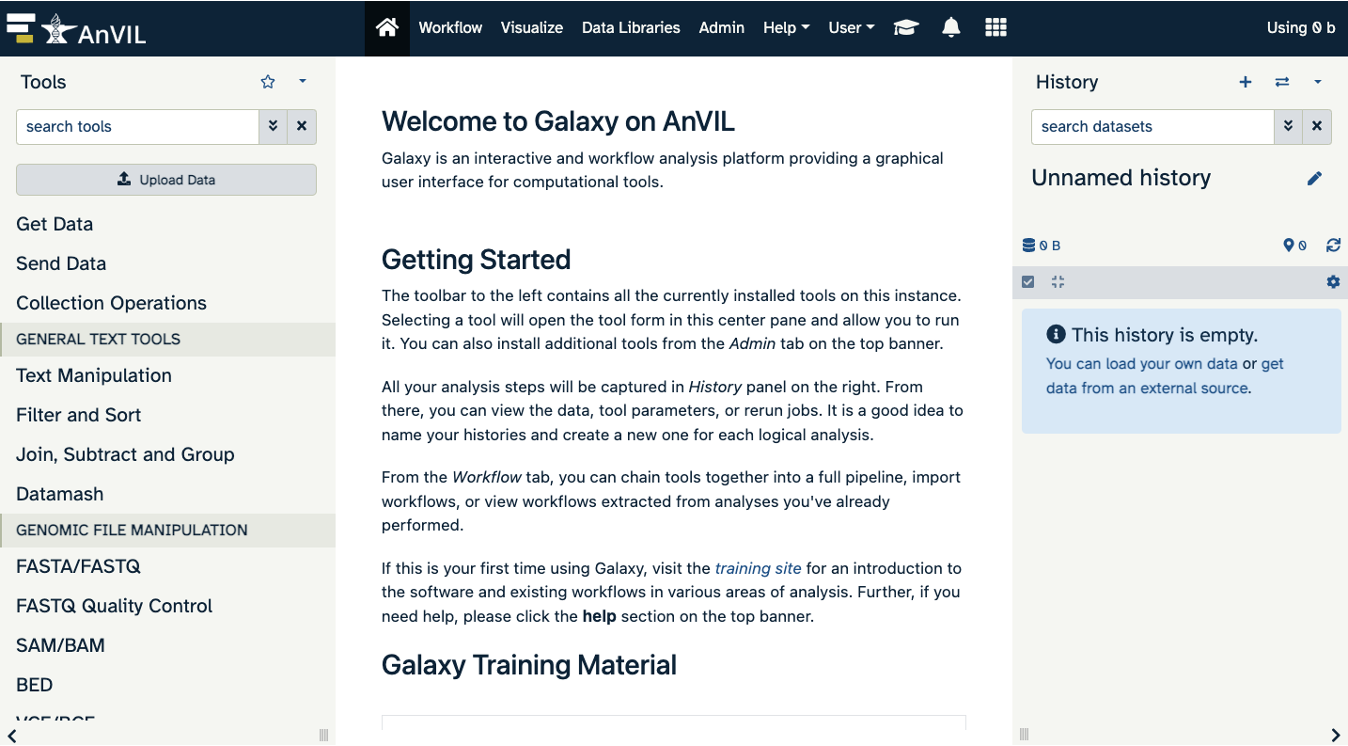Switch history with the arrows icon

coord(1282,82)
